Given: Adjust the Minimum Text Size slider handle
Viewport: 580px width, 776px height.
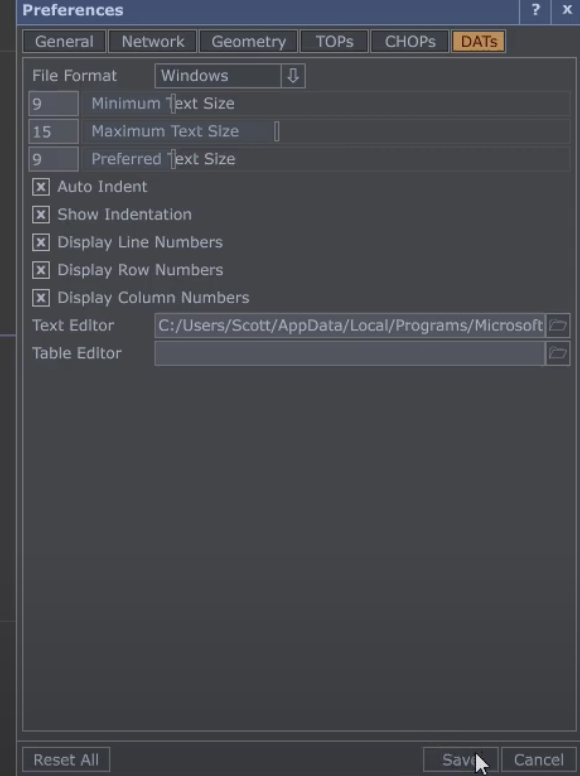Looking at the screenshot, I should tap(173, 103).
